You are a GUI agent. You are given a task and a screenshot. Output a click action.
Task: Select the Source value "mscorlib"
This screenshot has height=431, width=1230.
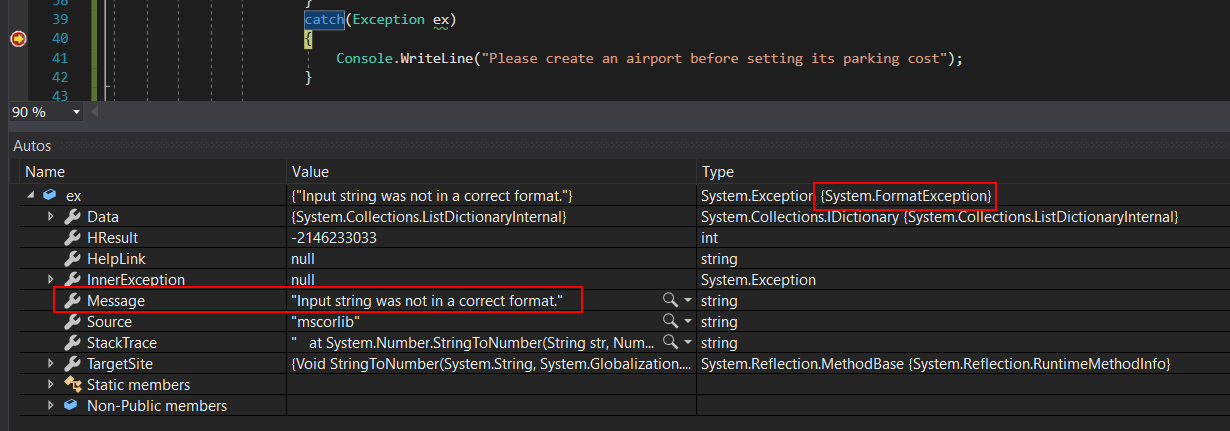coord(325,322)
